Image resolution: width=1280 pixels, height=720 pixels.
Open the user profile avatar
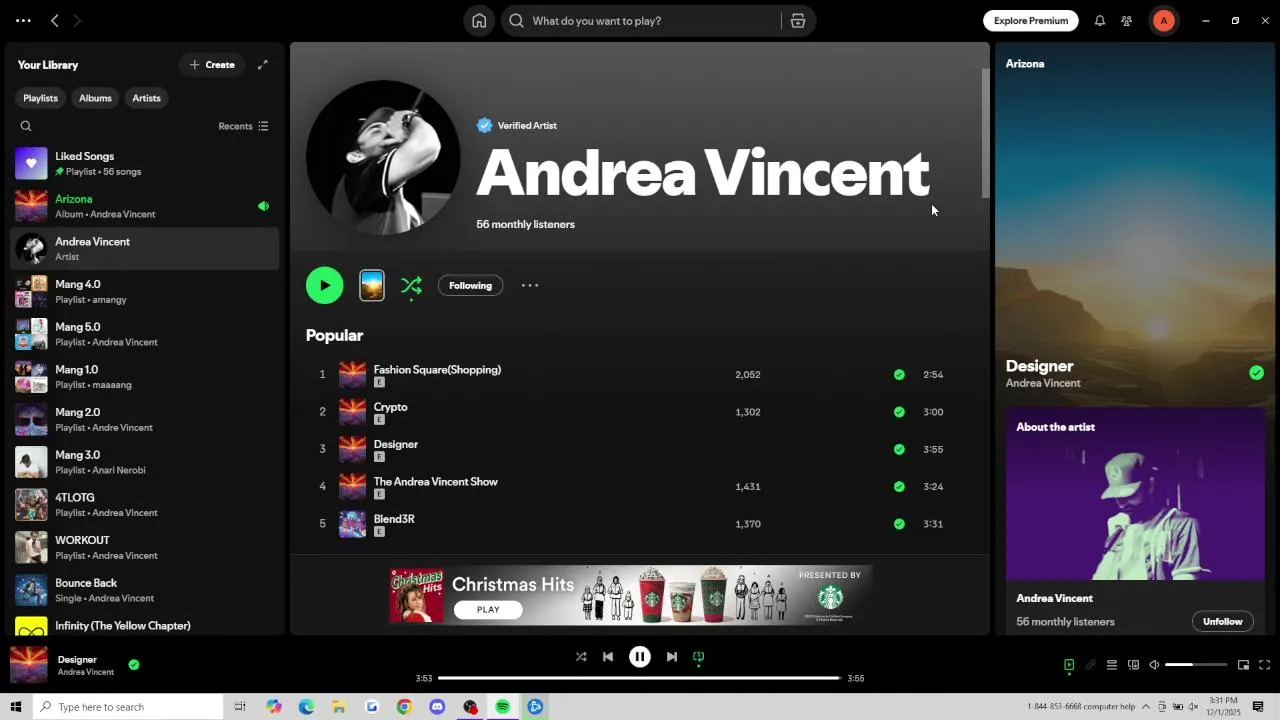[x=1163, y=21]
